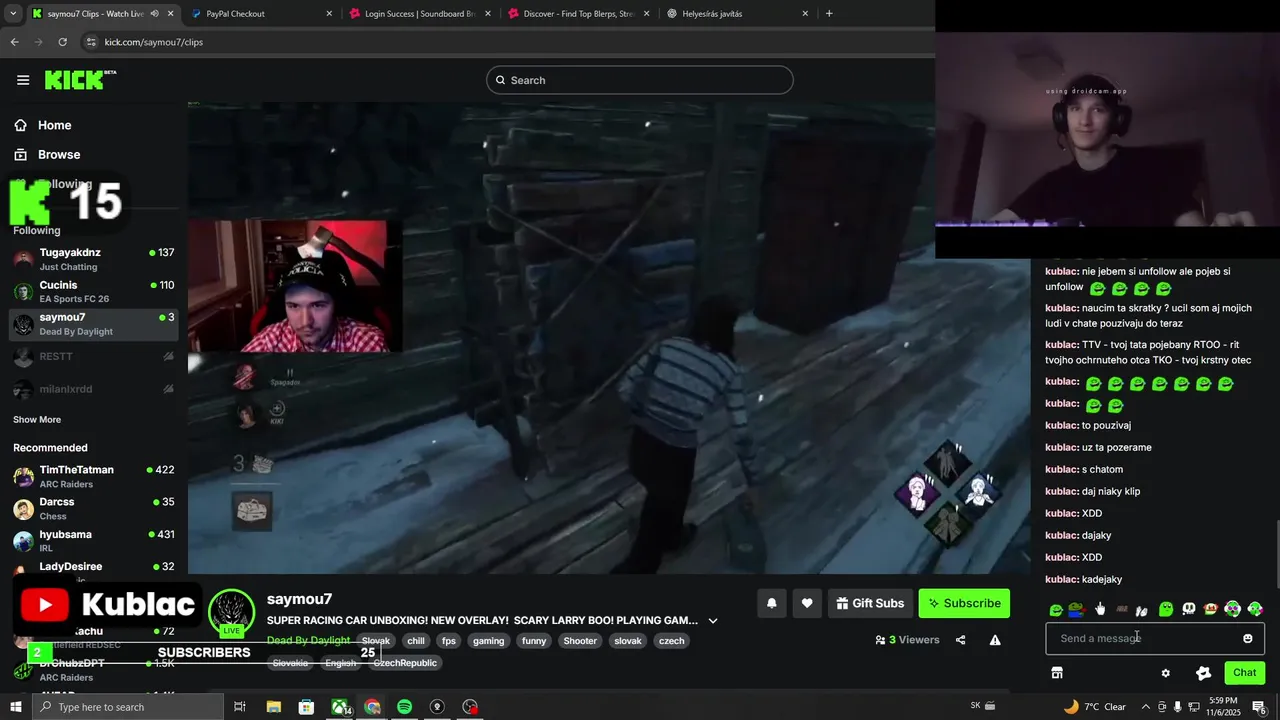Mute the saymou7 Clips tab audio
This screenshot has height=720, width=1280.
click(x=154, y=14)
